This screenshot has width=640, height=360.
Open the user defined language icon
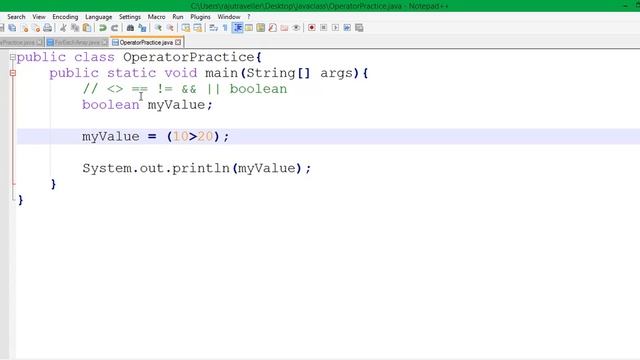(x=249, y=28)
